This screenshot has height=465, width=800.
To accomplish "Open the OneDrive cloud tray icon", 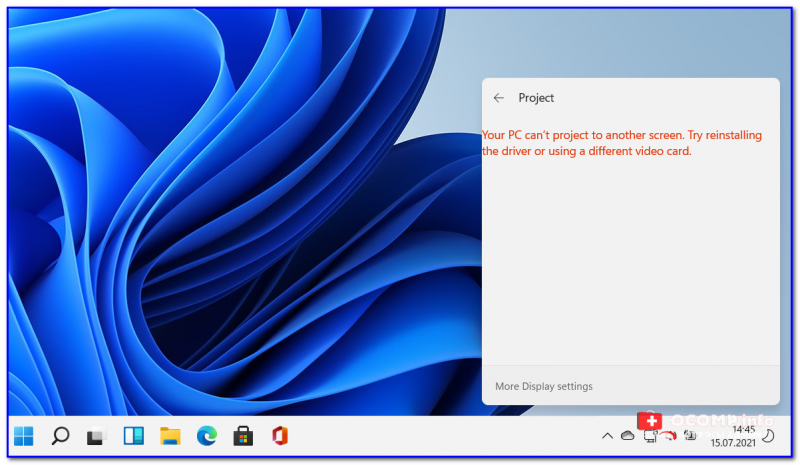I will pyautogui.click(x=628, y=436).
